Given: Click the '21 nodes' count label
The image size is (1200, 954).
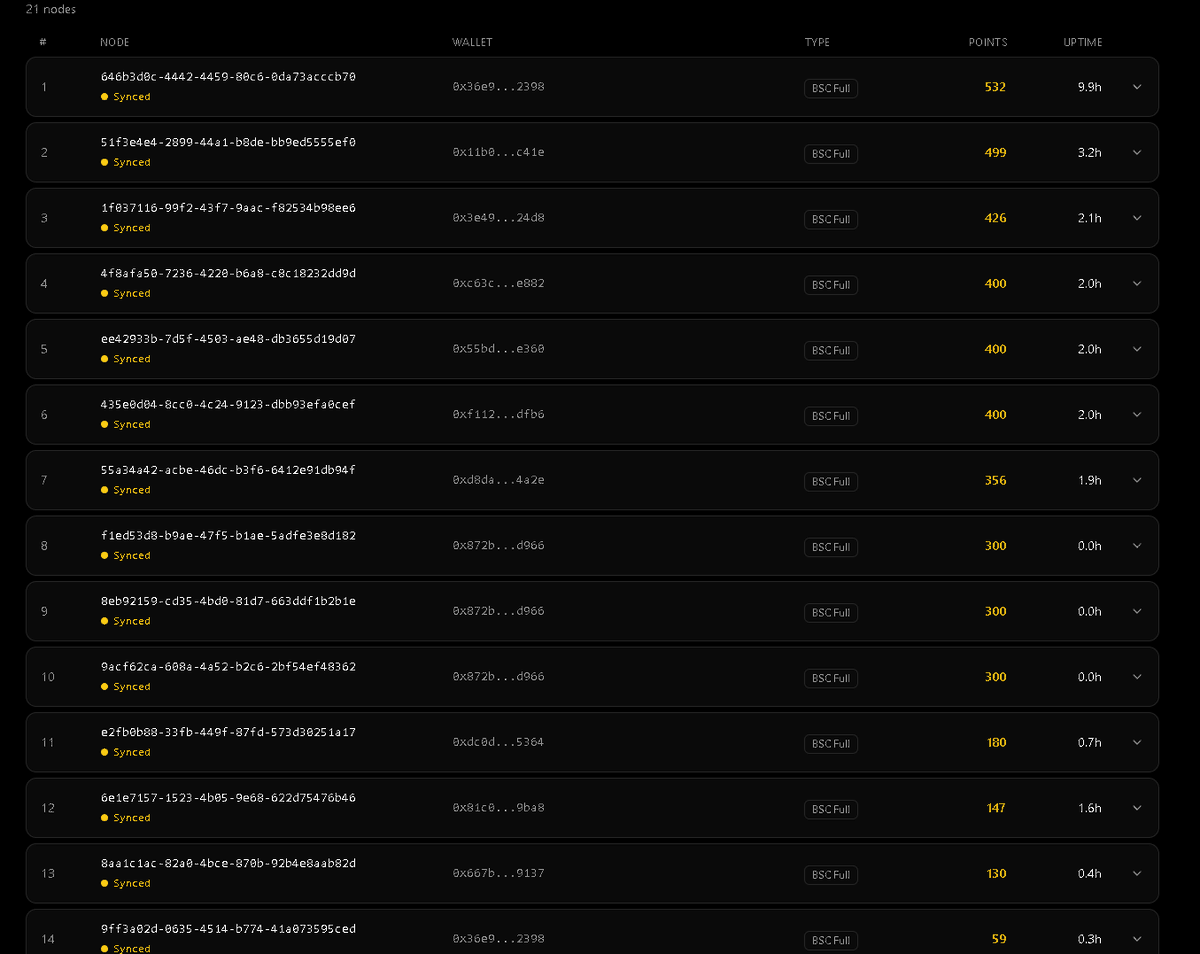Looking at the screenshot, I should coord(51,10).
